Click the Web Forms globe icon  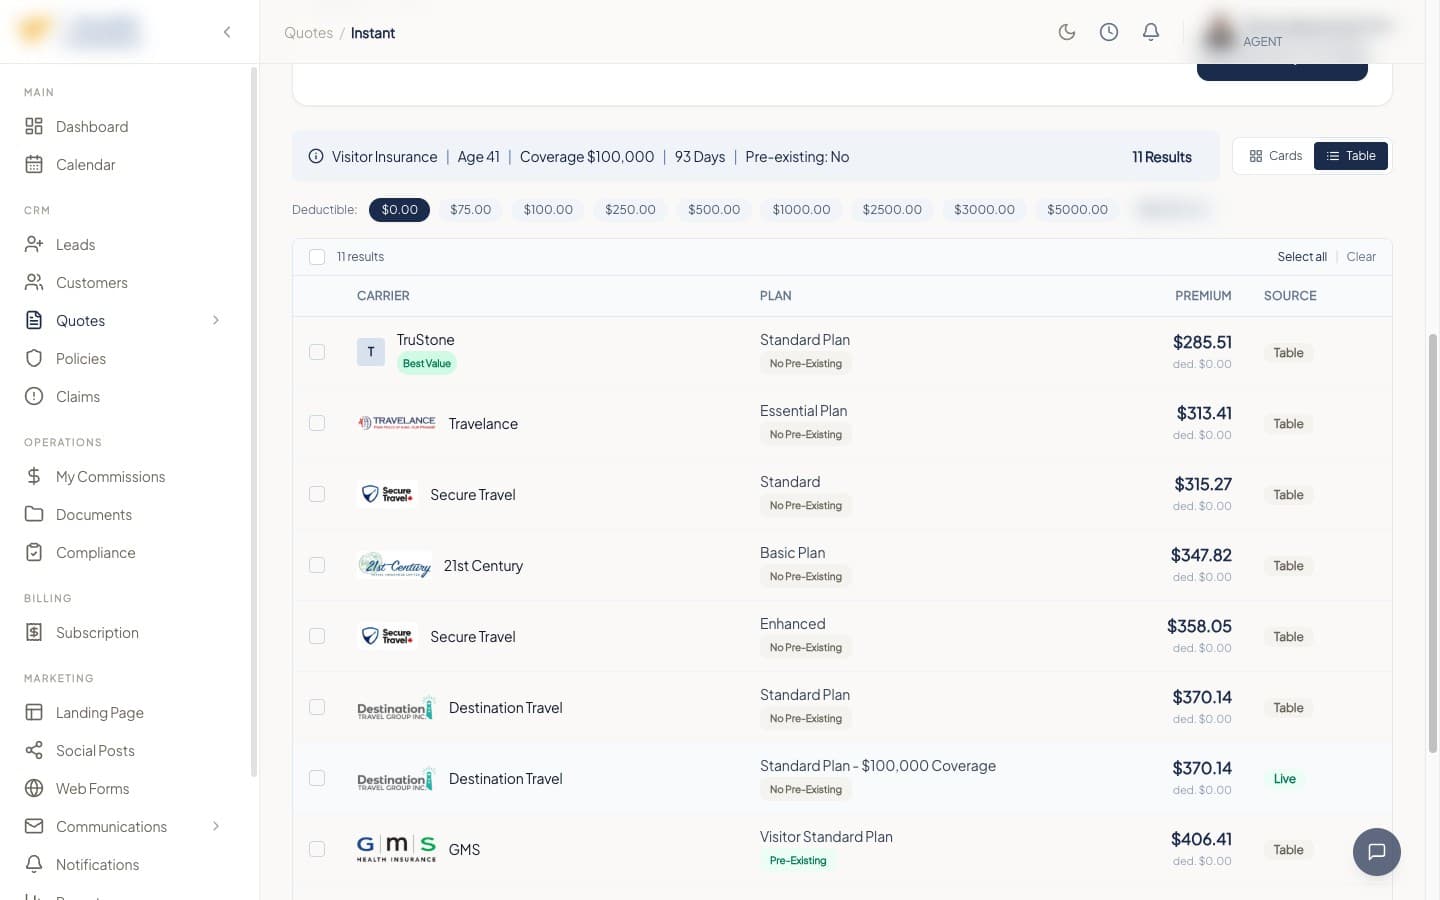point(34,788)
